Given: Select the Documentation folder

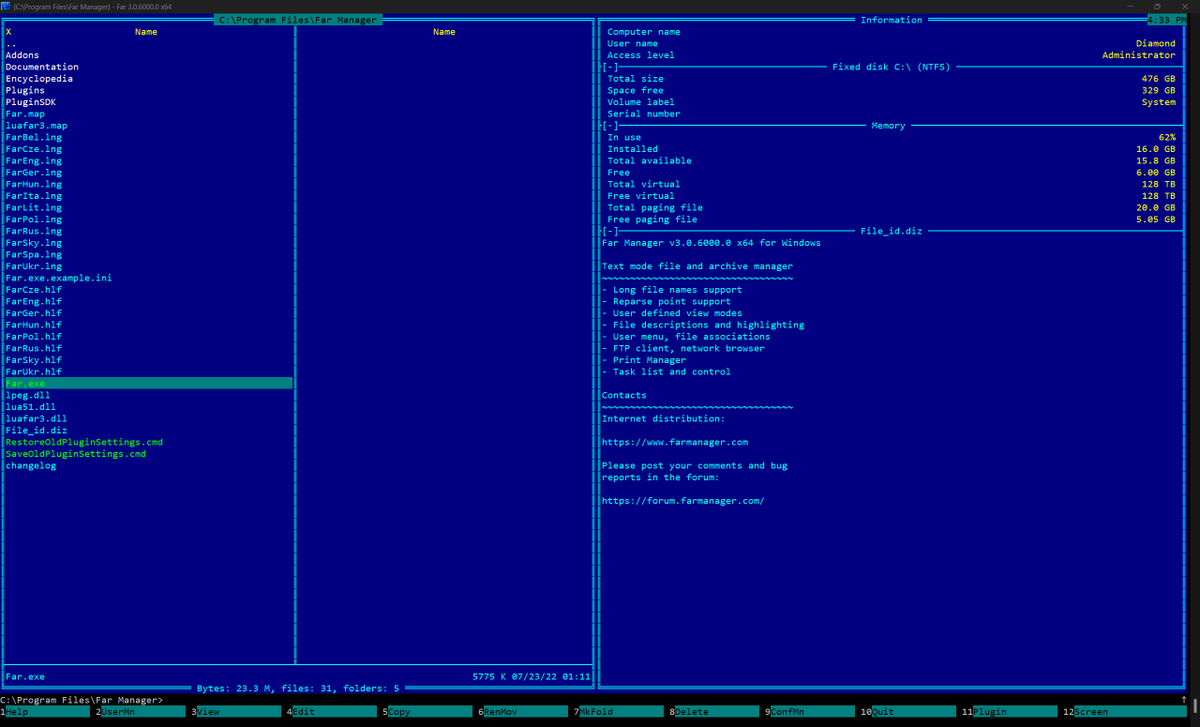Looking at the screenshot, I should tap(148, 67).
